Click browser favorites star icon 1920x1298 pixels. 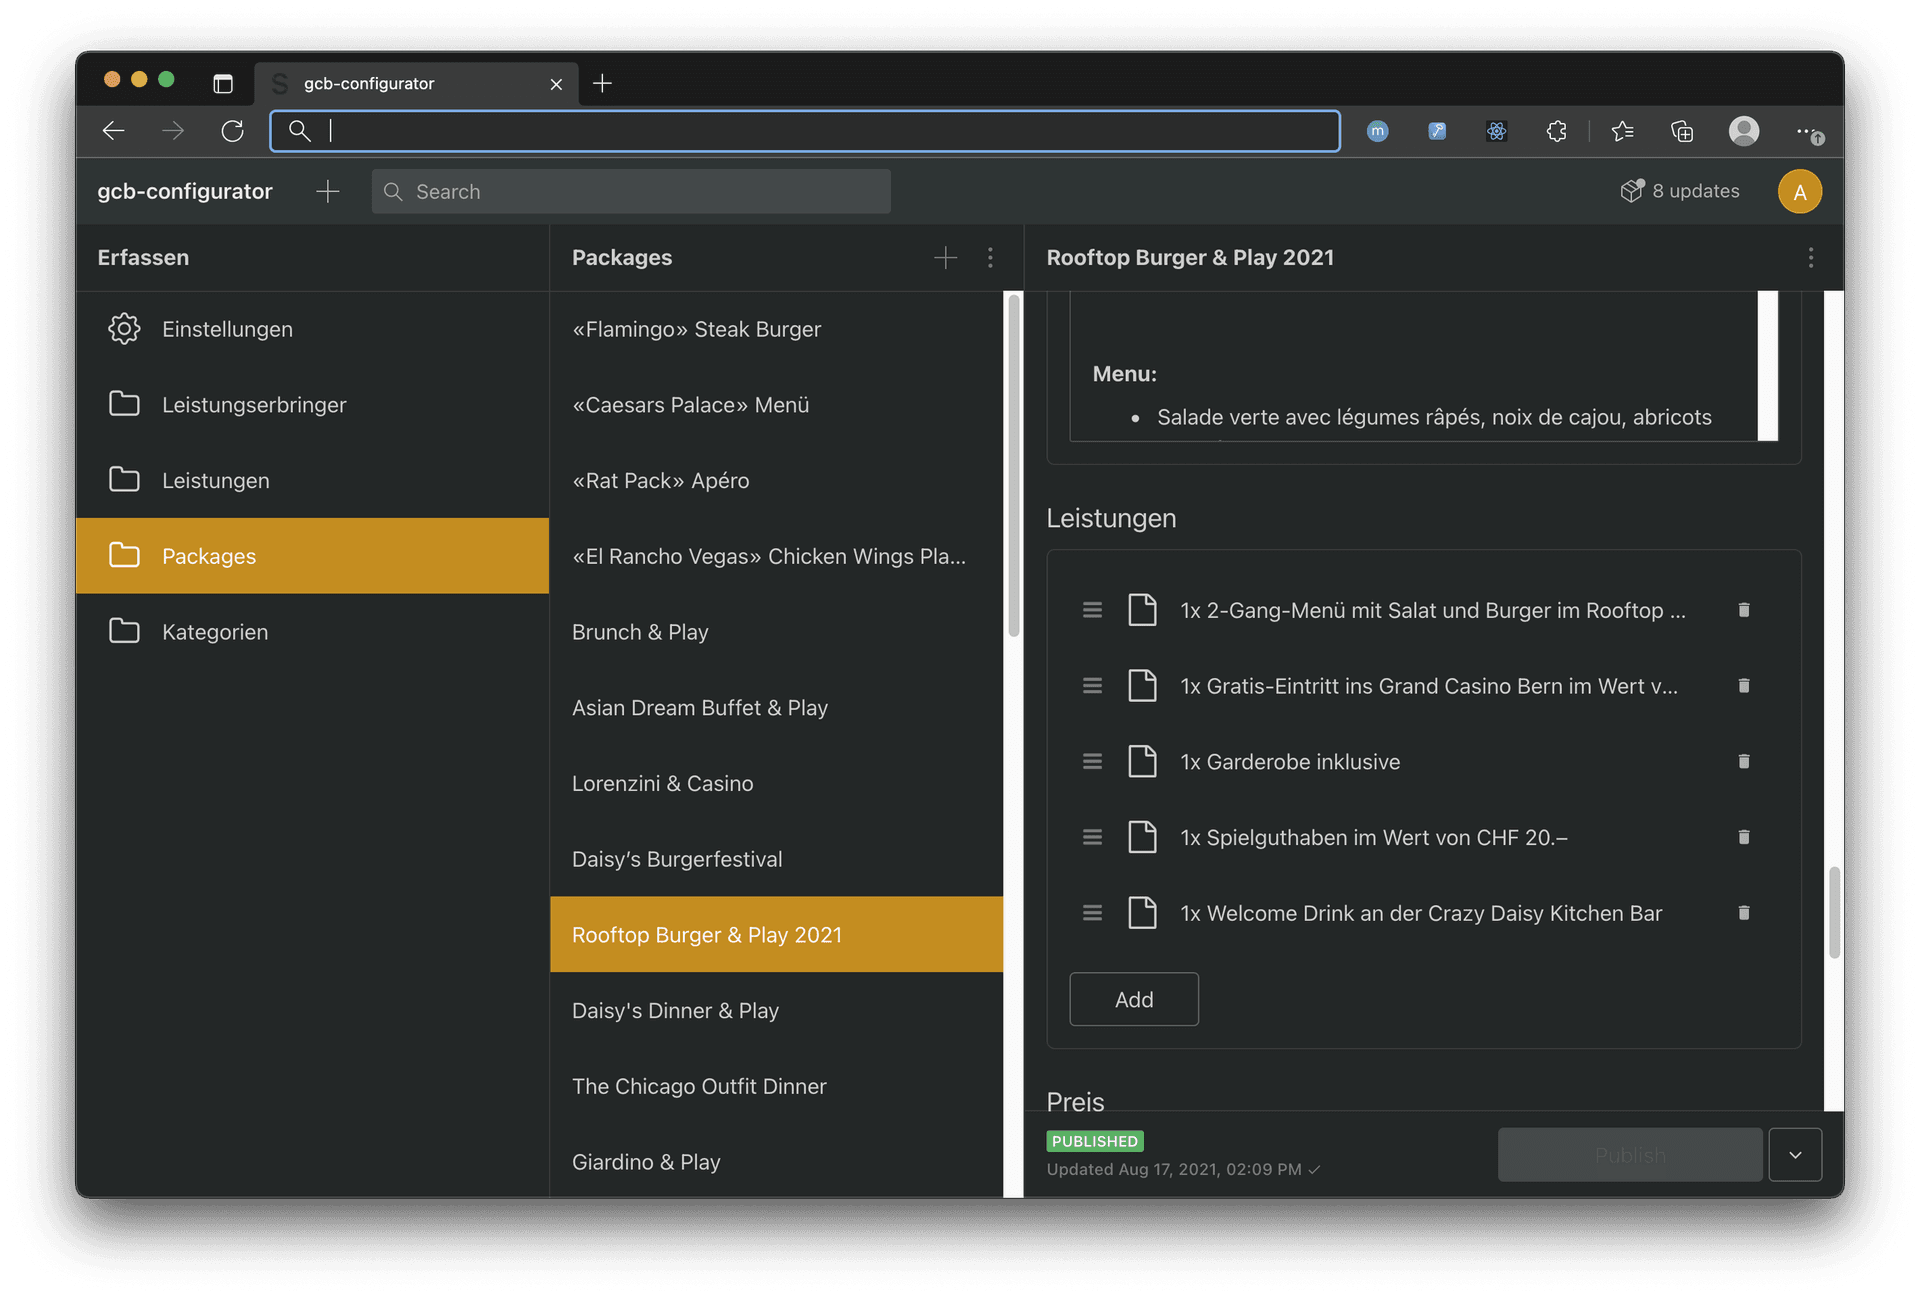pos(1622,131)
